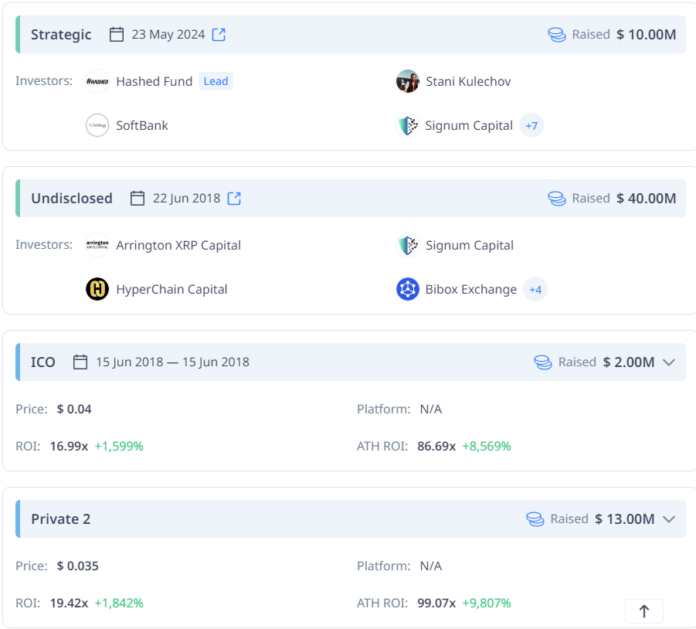Click the SoftBank logo icon
Viewport: 696px width, 629px height.
point(97,126)
